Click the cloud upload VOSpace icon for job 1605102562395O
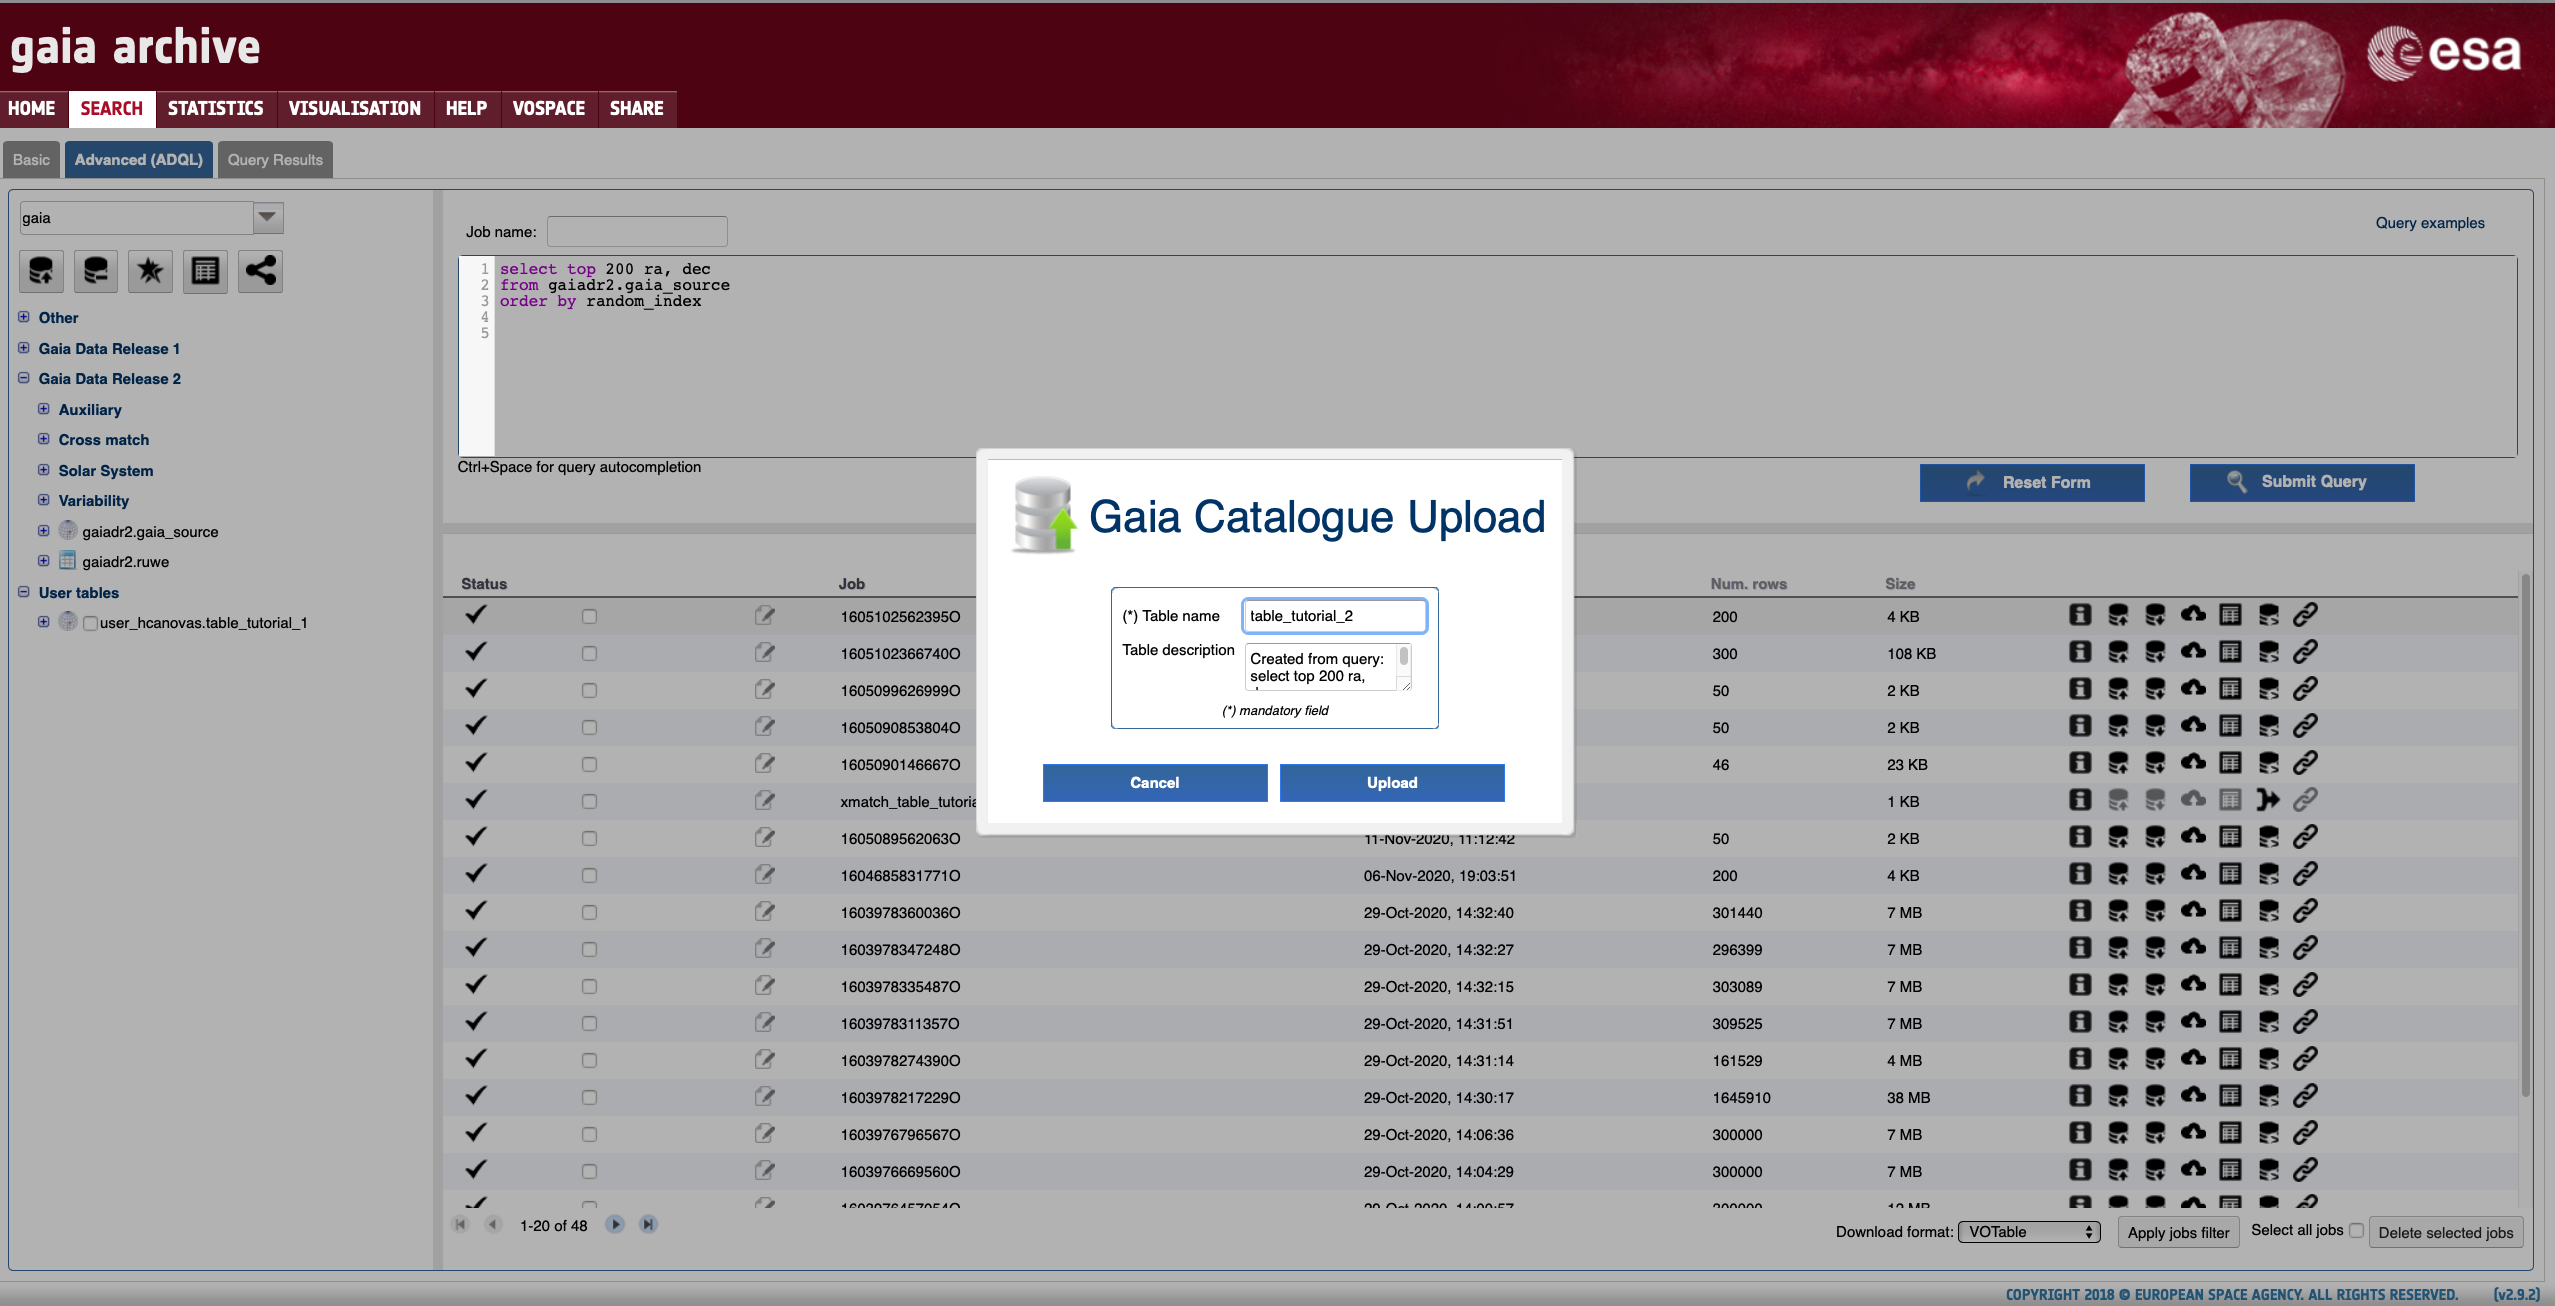2555x1306 pixels. pos(2193,614)
